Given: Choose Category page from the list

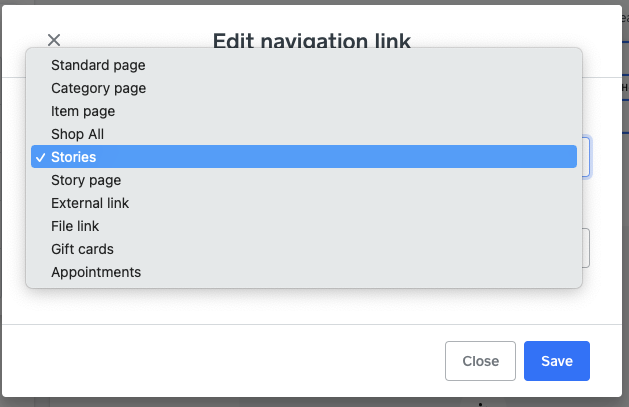Looking at the screenshot, I should [98, 88].
